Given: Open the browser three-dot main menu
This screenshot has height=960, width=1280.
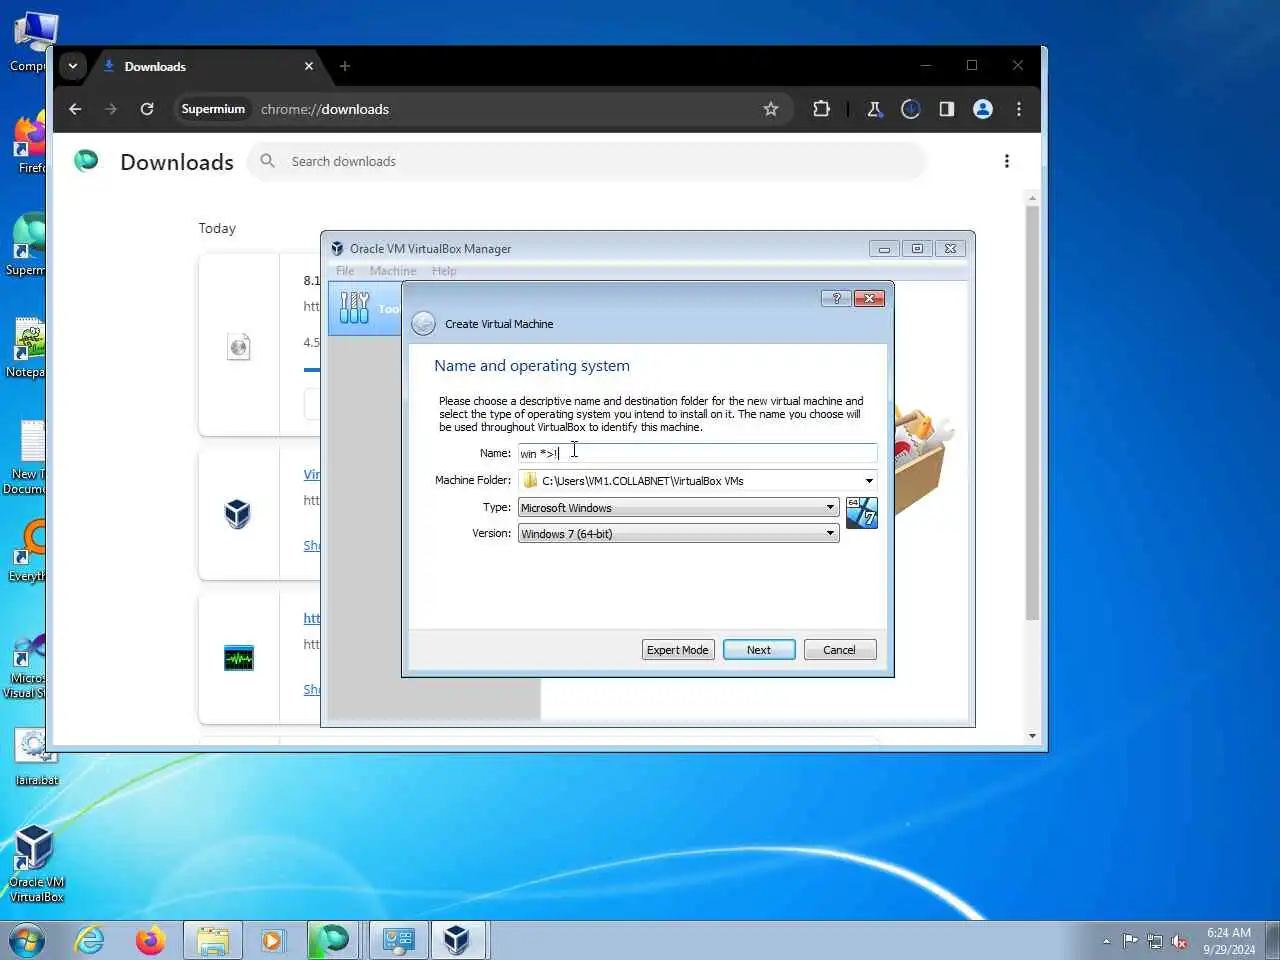Looking at the screenshot, I should [x=1019, y=109].
